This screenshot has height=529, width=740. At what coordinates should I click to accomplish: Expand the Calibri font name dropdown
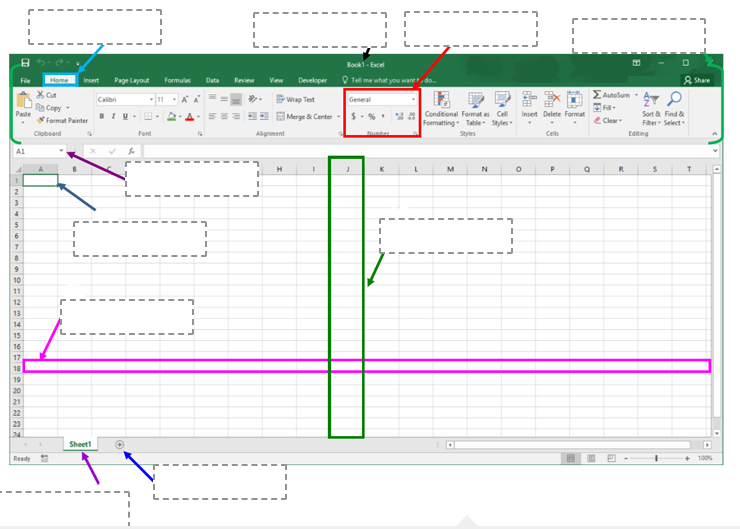coord(151,100)
